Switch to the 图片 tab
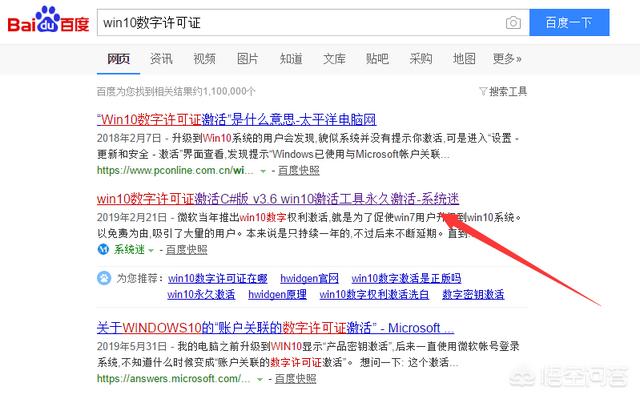The image size is (640, 399). pos(248,59)
